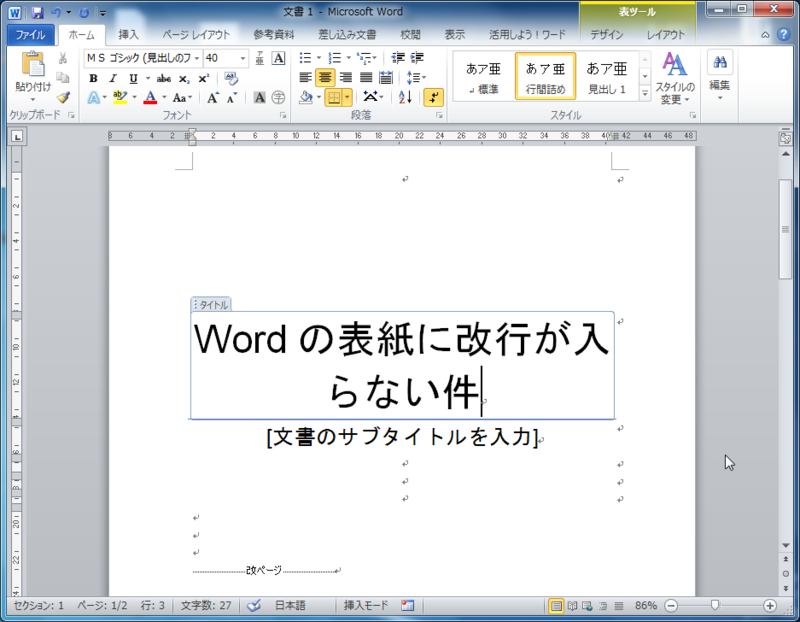The width and height of the screenshot is (800, 622).
Task: Click the Sort A-Z icon
Action: point(405,97)
